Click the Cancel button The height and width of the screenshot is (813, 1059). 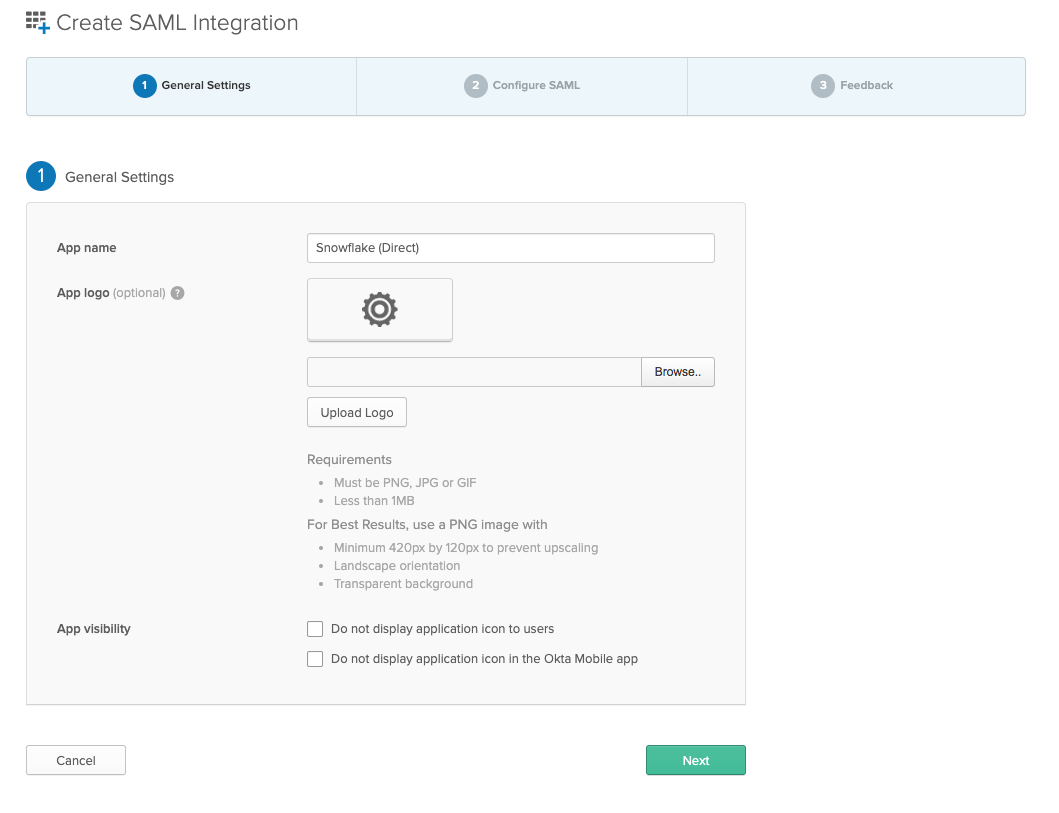click(x=76, y=760)
